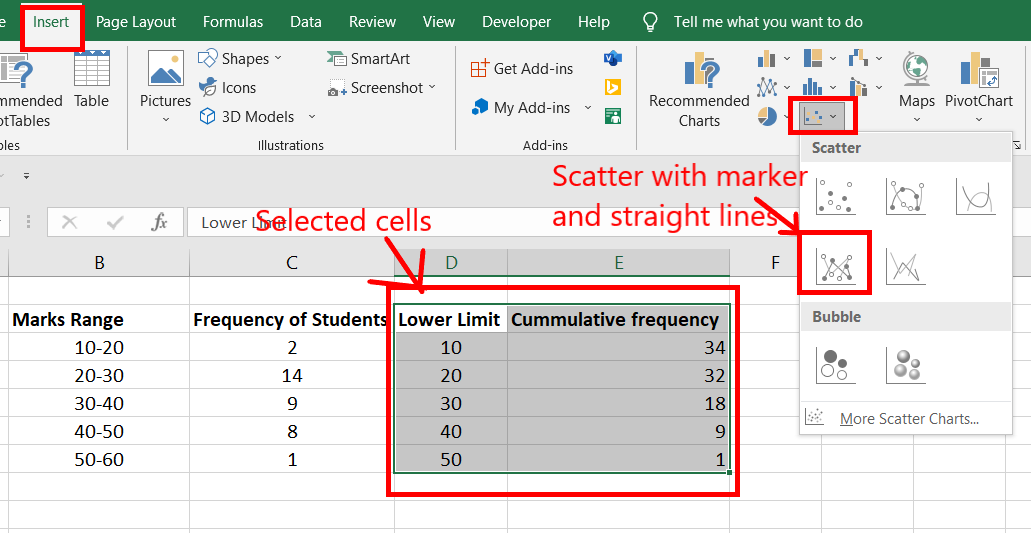Click the lightbulb Tell Me icon
This screenshot has width=1031, height=533.
point(650,22)
